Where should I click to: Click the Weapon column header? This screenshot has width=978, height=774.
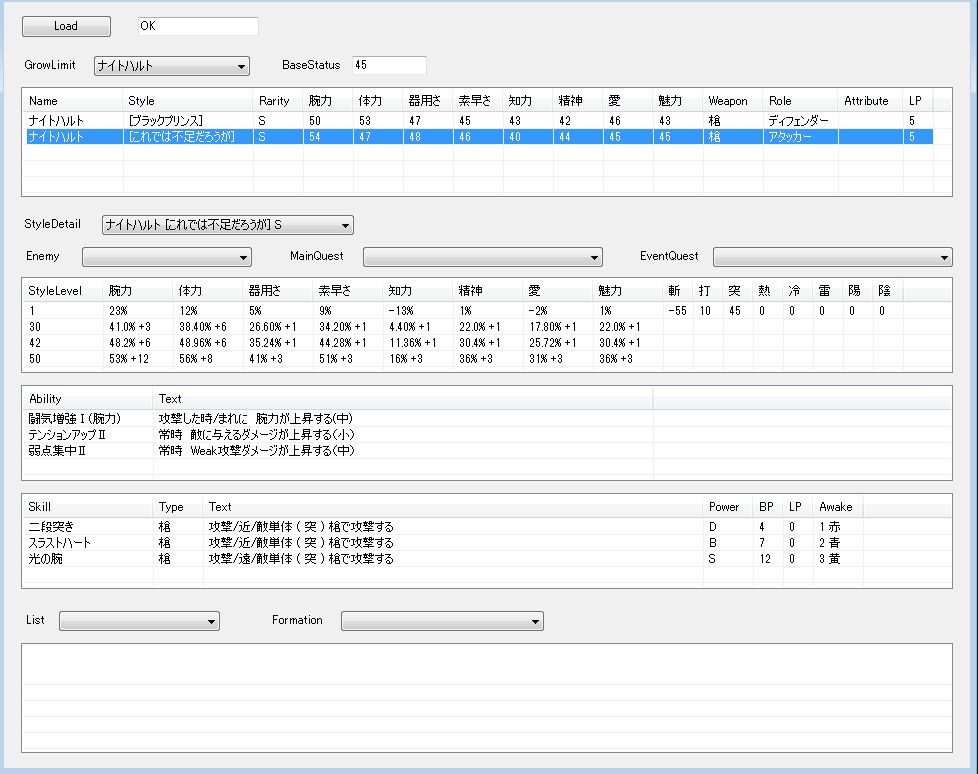[x=733, y=100]
